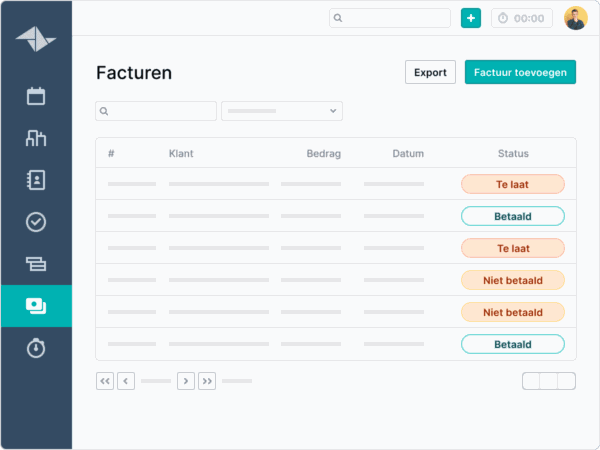This screenshot has width=600, height=450.
Task: Sort table by Bedrag column header
Action: [x=324, y=154]
